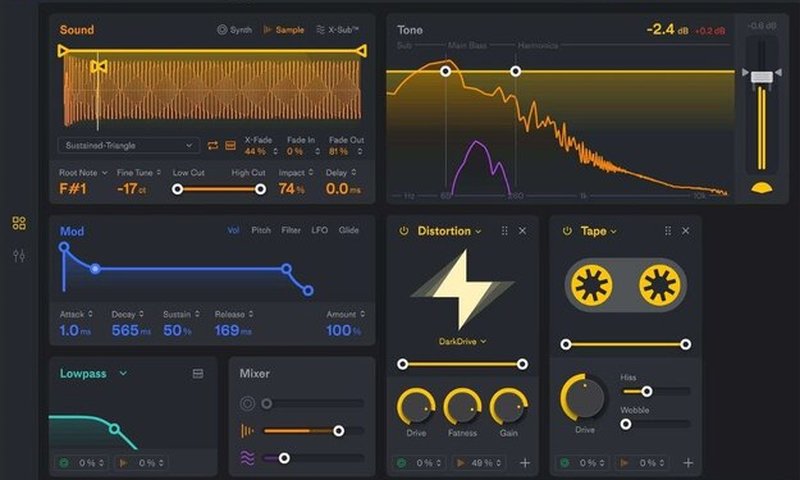The image size is (800, 480).
Task: Click the drag handle on Distortion module
Action: (x=500, y=231)
